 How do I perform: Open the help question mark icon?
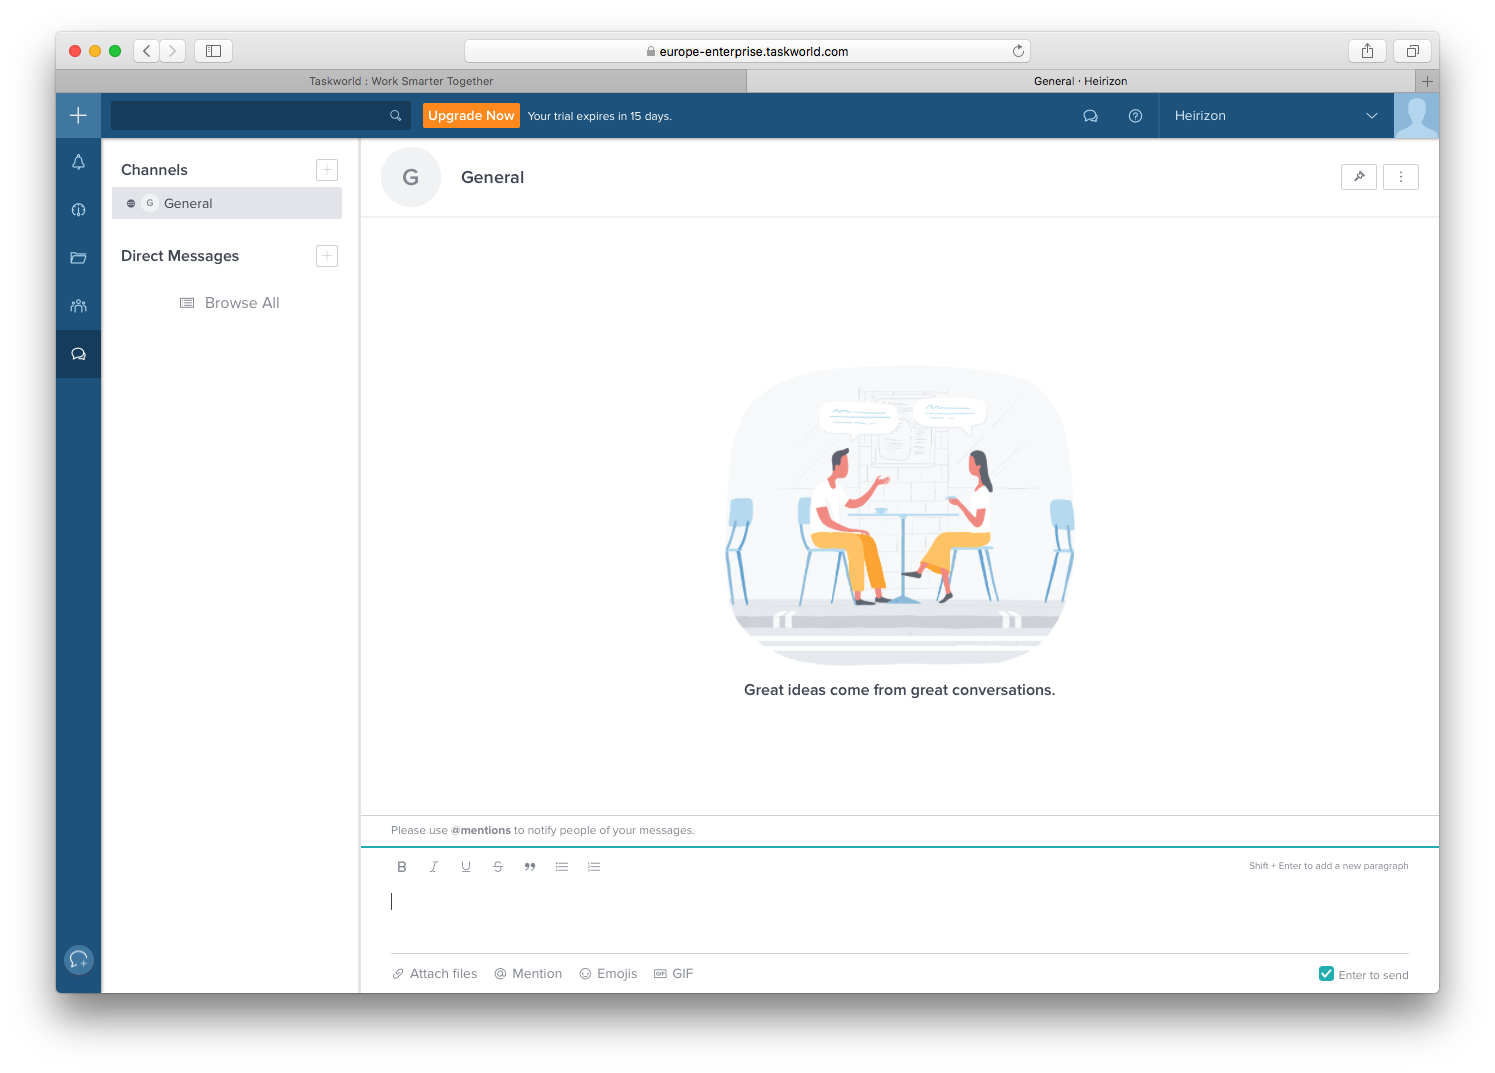point(1135,116)
